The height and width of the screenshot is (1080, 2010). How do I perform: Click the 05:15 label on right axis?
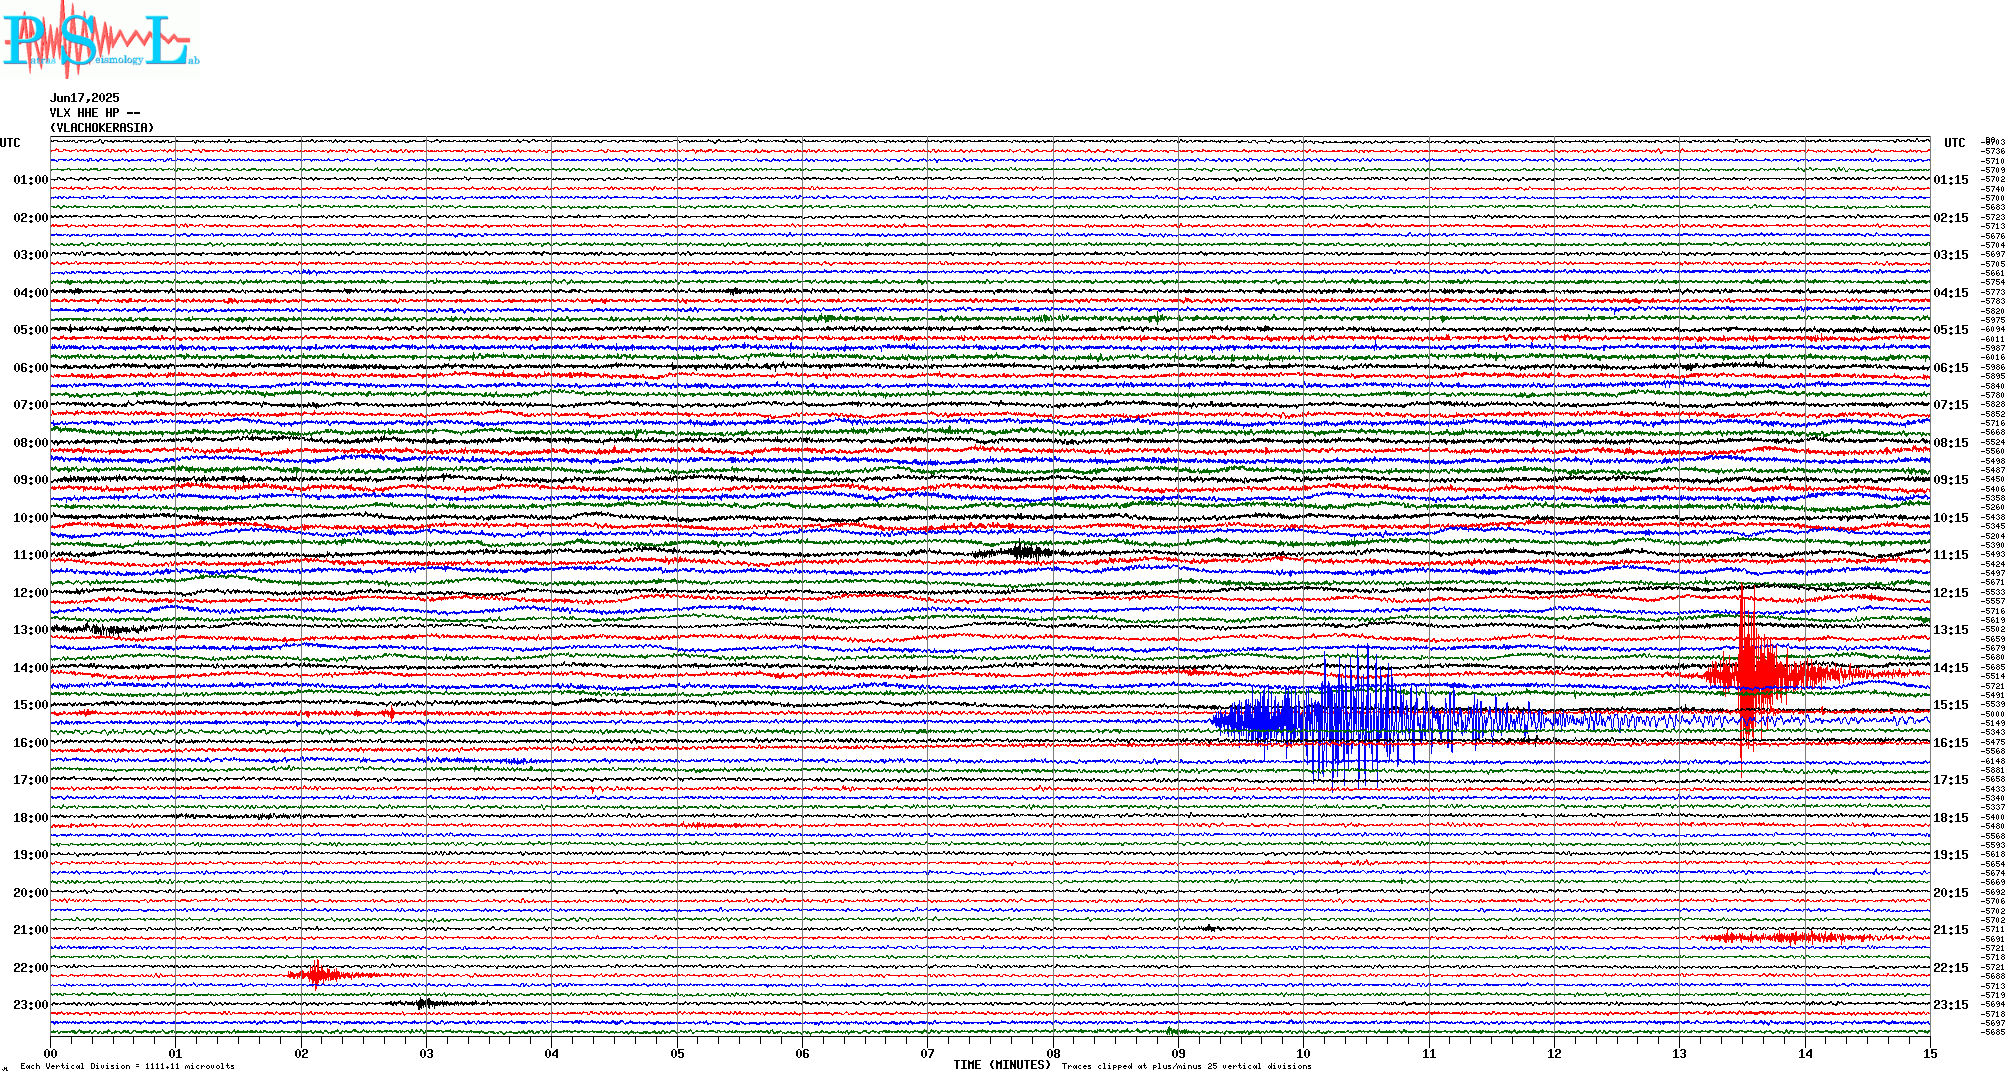[x=1951, y=330]
